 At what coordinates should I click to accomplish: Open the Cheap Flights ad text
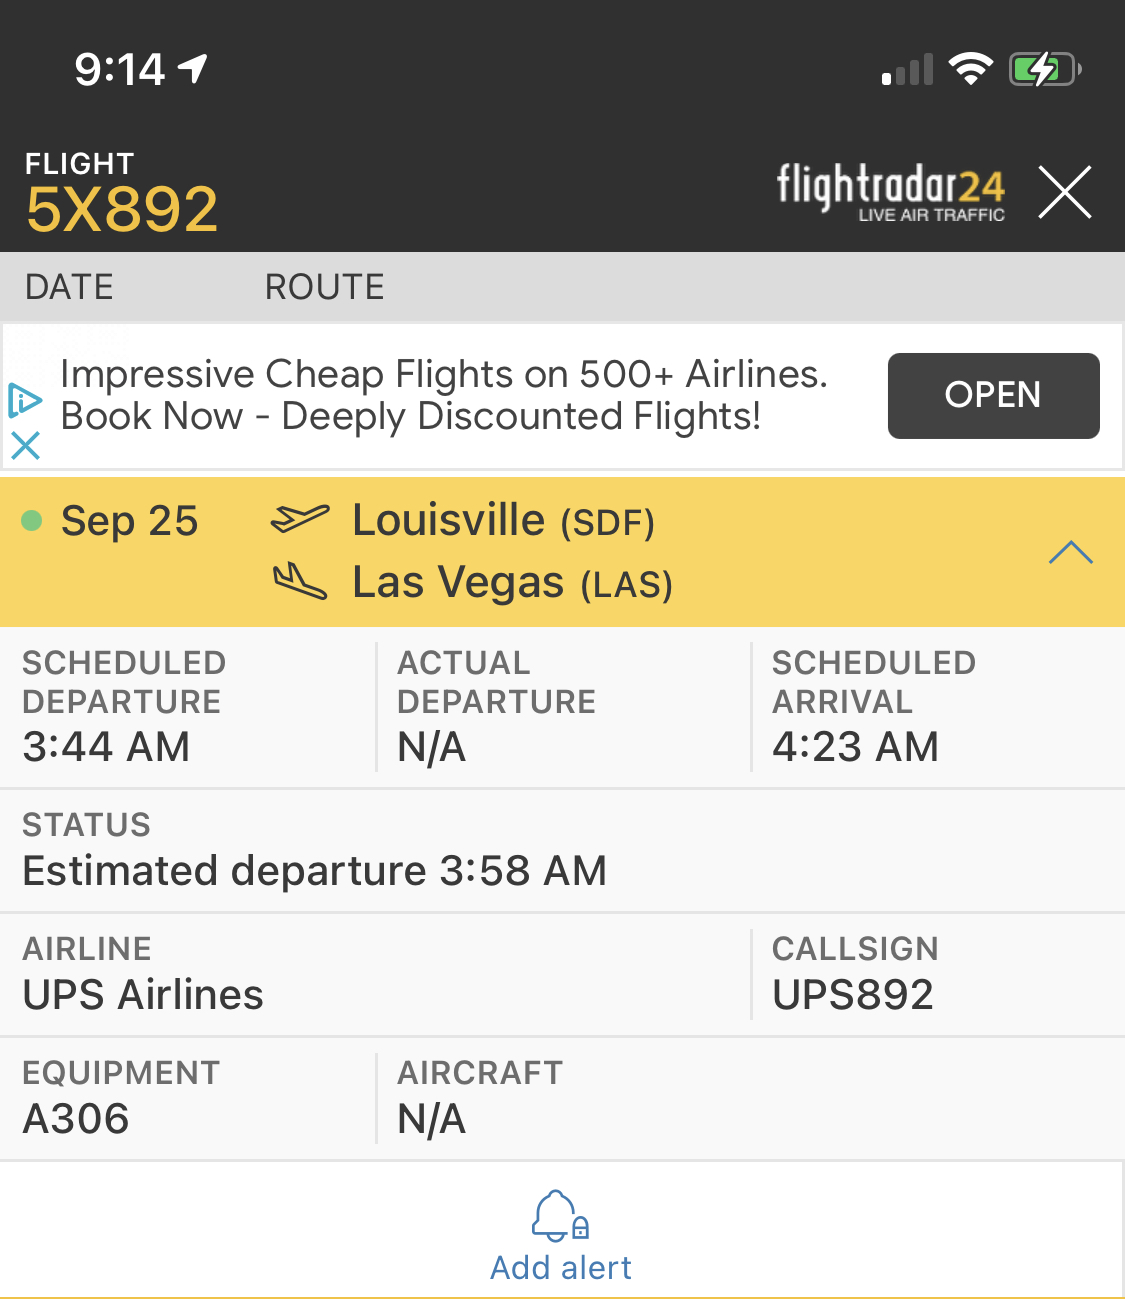click(443, 395)
